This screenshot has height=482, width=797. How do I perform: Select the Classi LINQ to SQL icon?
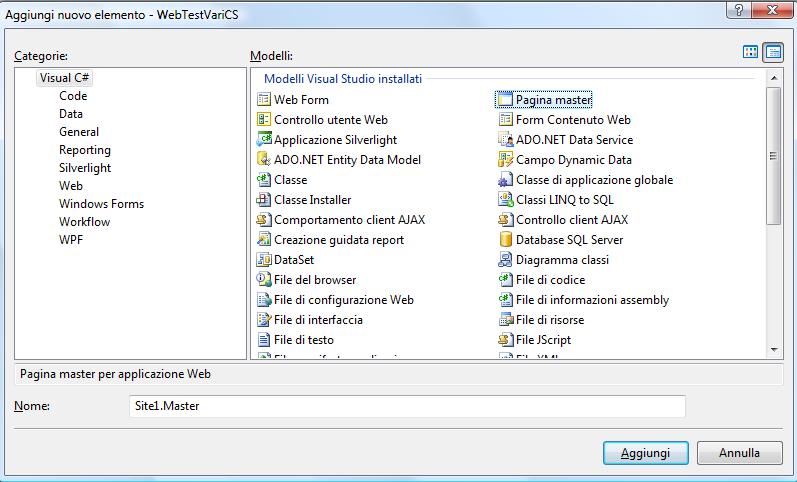pyautogui.click(x=505, y=199)
